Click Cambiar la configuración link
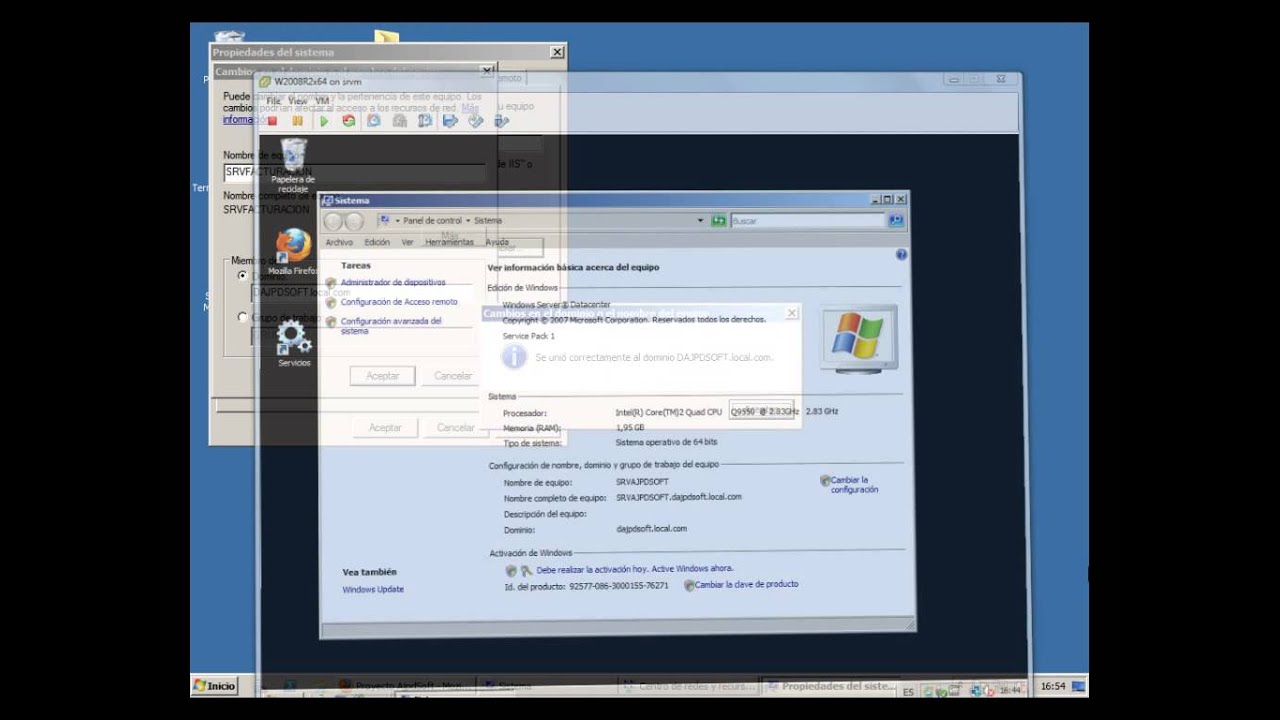The image size is (1280, 720). pos(855,485)
